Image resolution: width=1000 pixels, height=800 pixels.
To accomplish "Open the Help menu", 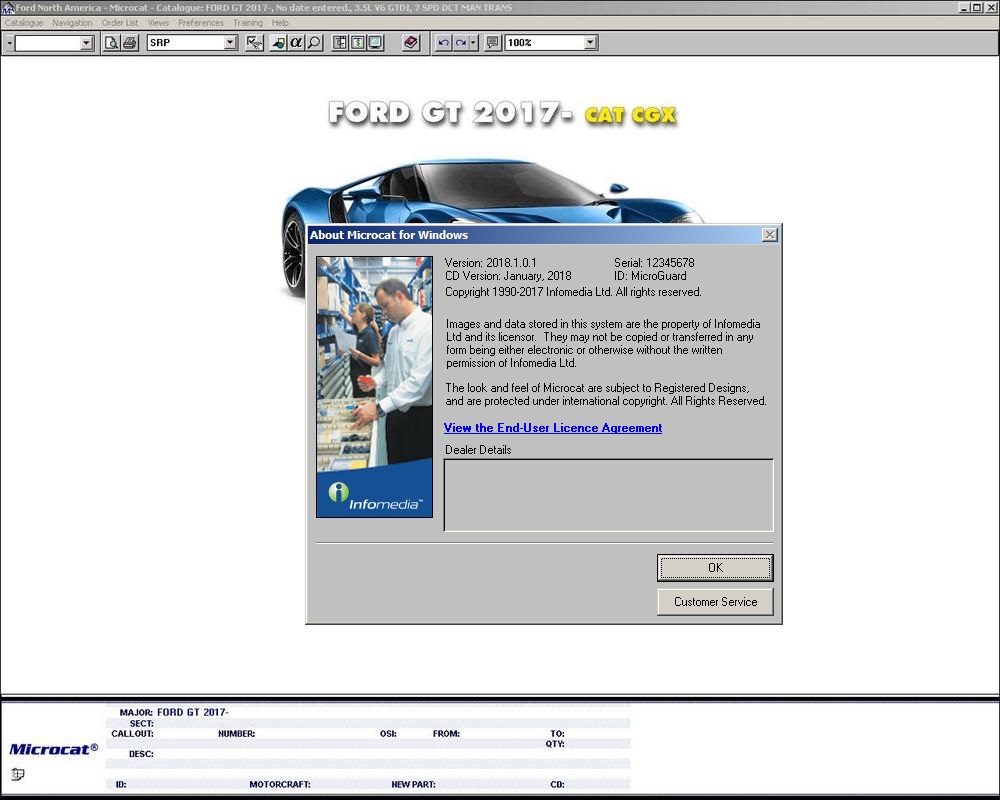I will coord(280,22).
